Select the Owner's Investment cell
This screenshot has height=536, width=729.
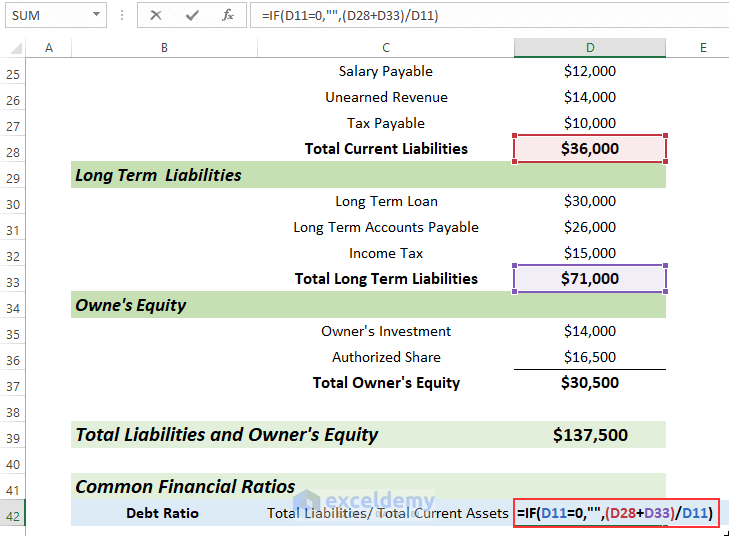(385, 331)
